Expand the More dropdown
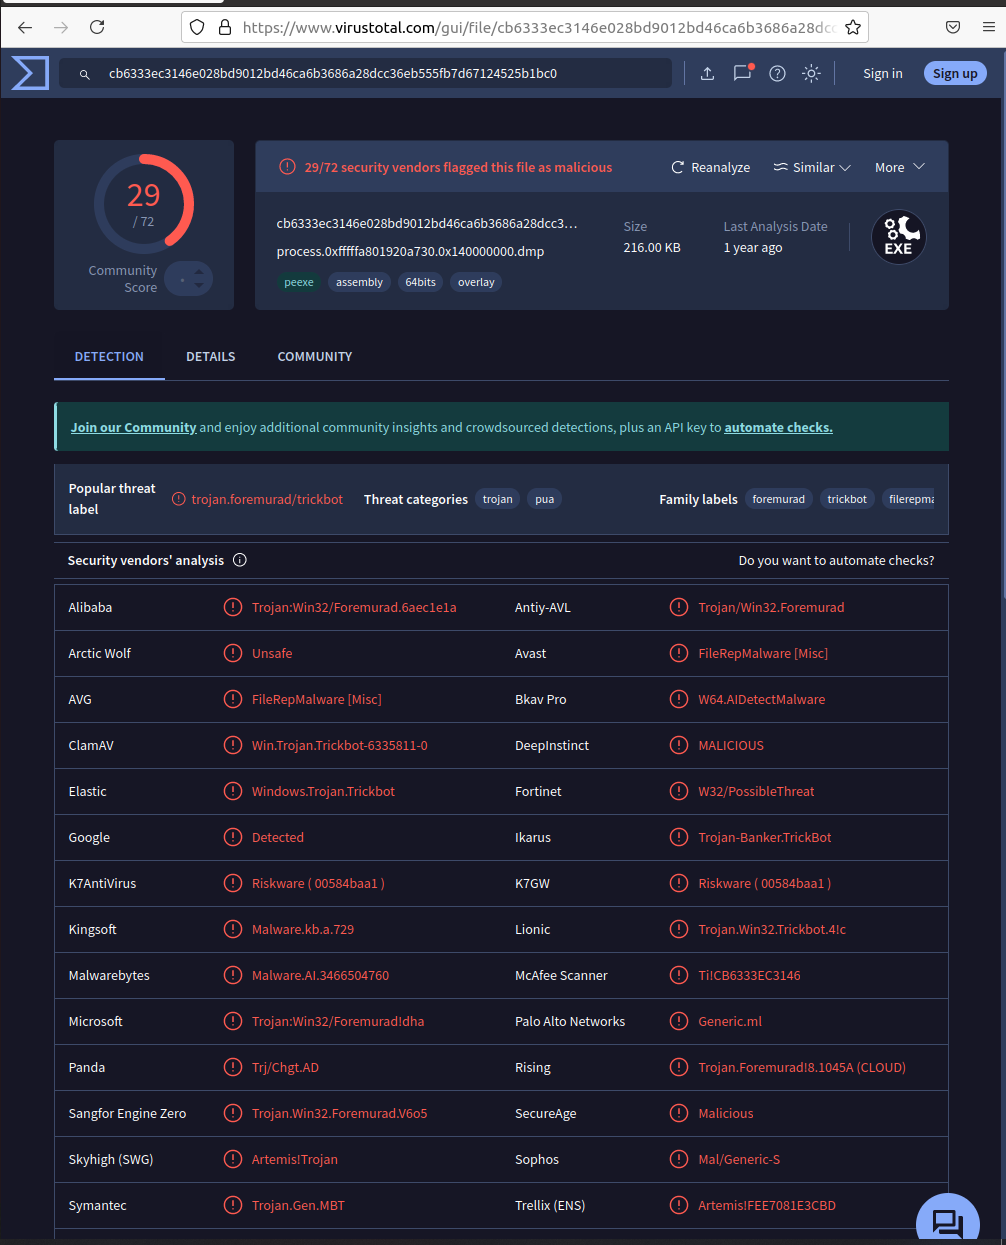Screen dimensions: 1006x1245 tap(900, 167)
